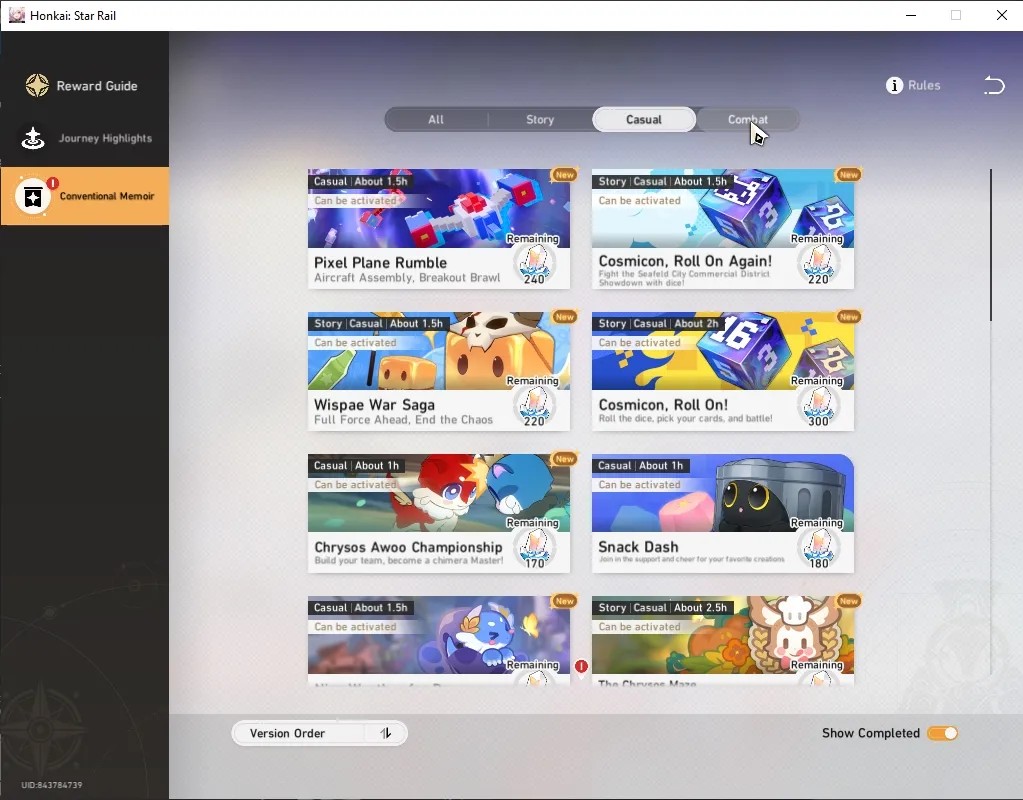
Task: Select the Casual tab
Action: pyautogui.click(x=643, y=119)
